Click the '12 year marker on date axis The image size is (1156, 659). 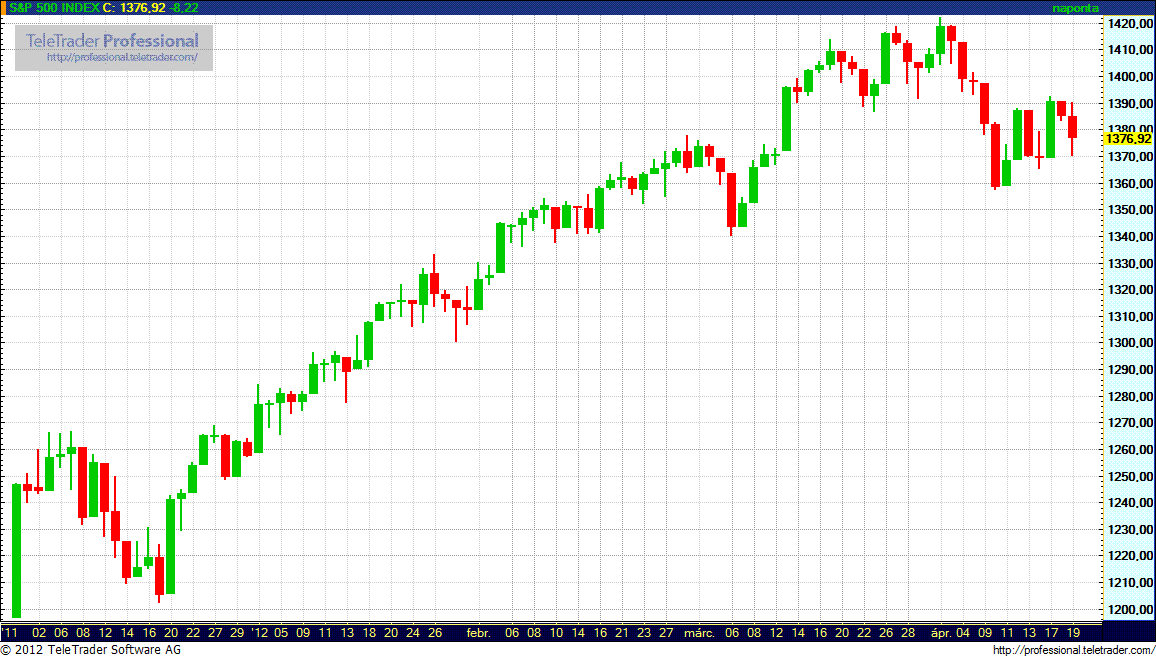260,632
